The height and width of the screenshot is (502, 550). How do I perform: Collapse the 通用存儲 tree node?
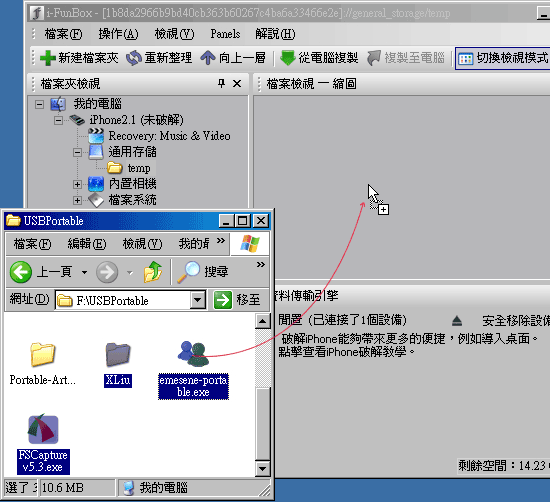pyautogui.click(x=77, y=153)
